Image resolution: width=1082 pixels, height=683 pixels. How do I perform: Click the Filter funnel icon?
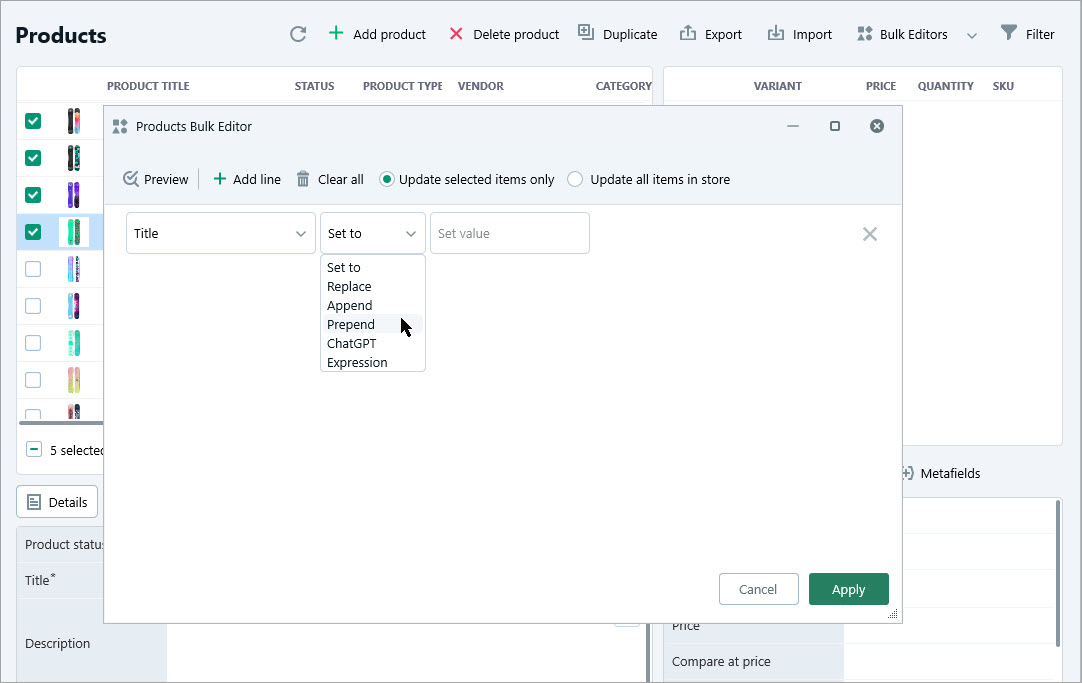1008,32
